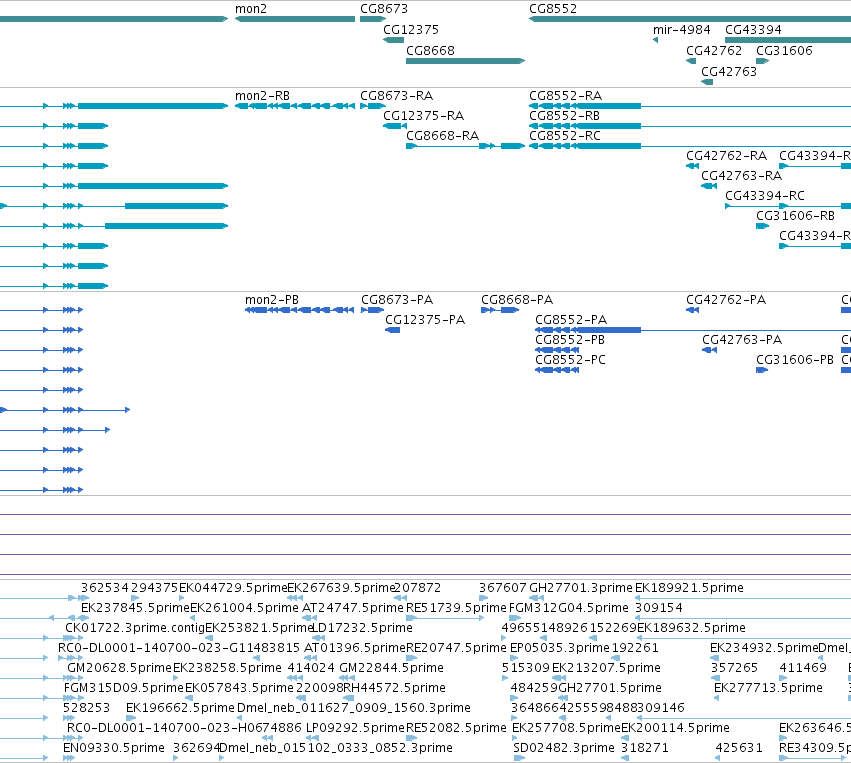Select the 528253 EST label
The width and height of the screenshot is (851, 763).
point(86,708)
